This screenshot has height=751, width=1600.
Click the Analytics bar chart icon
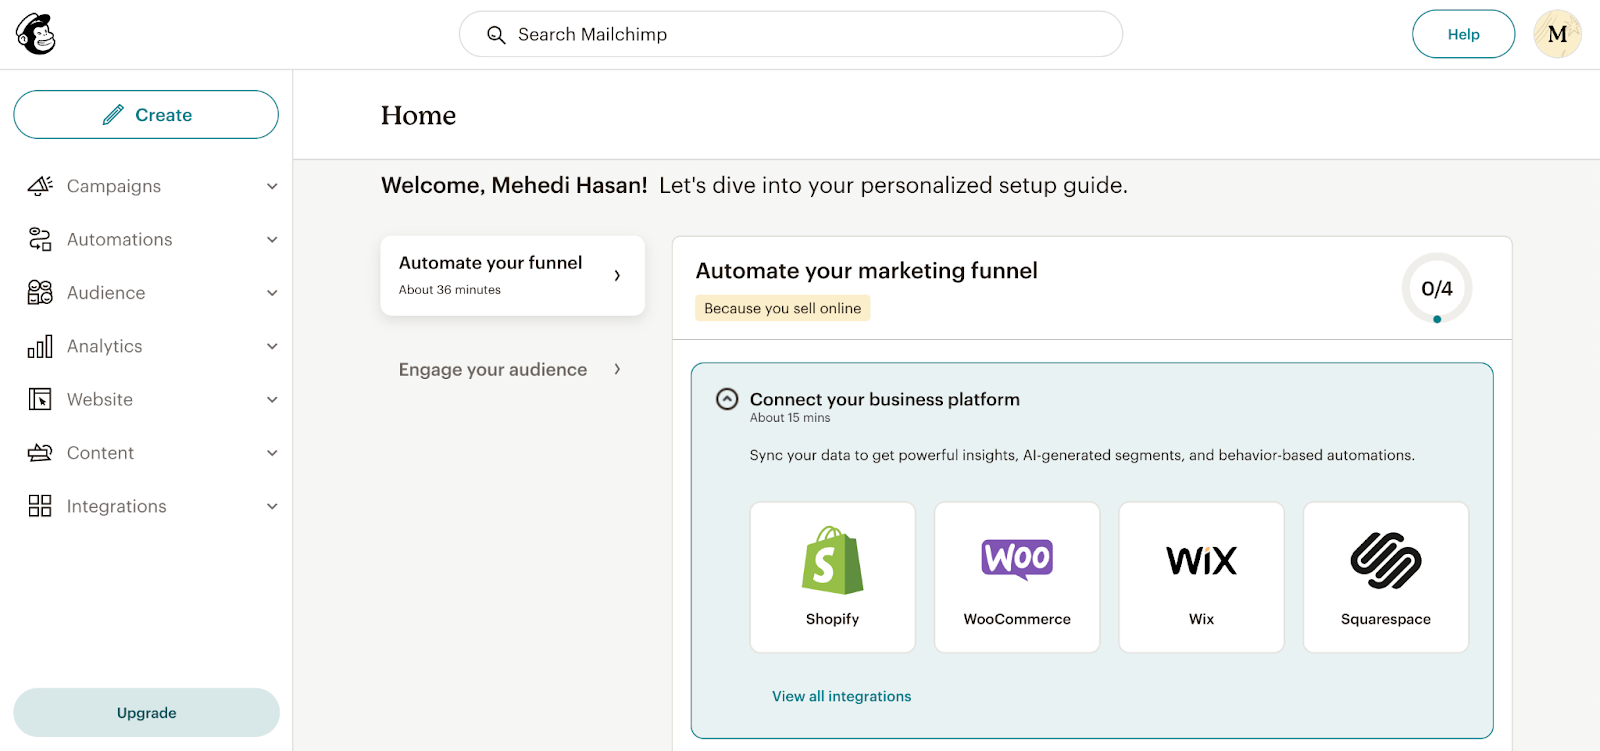(40, 346)
